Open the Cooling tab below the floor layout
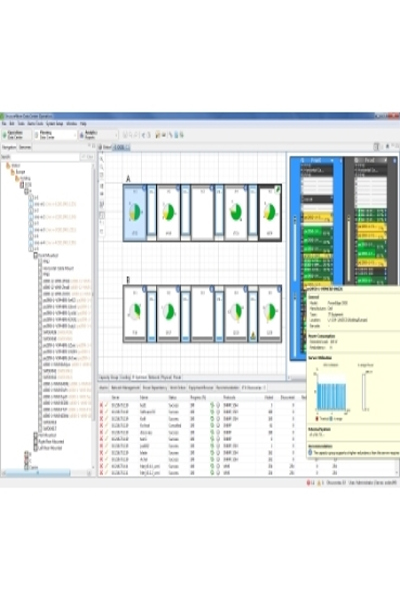400x600 pixels. (x=125, y=377)
